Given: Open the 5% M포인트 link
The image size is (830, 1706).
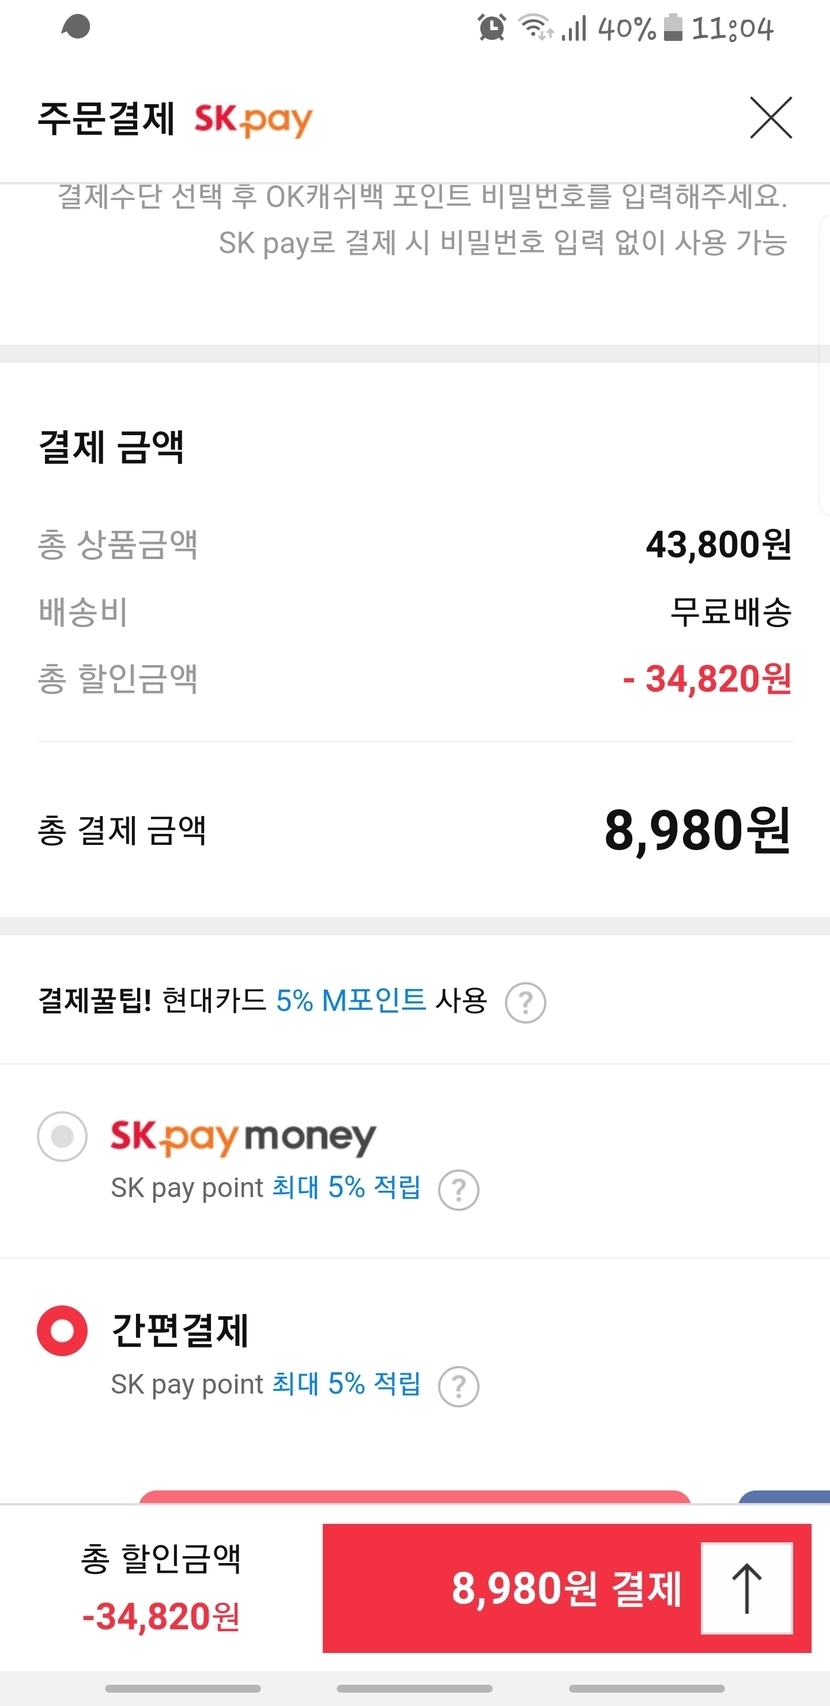Looking at the screenshot, I should tap(351, 1000).
